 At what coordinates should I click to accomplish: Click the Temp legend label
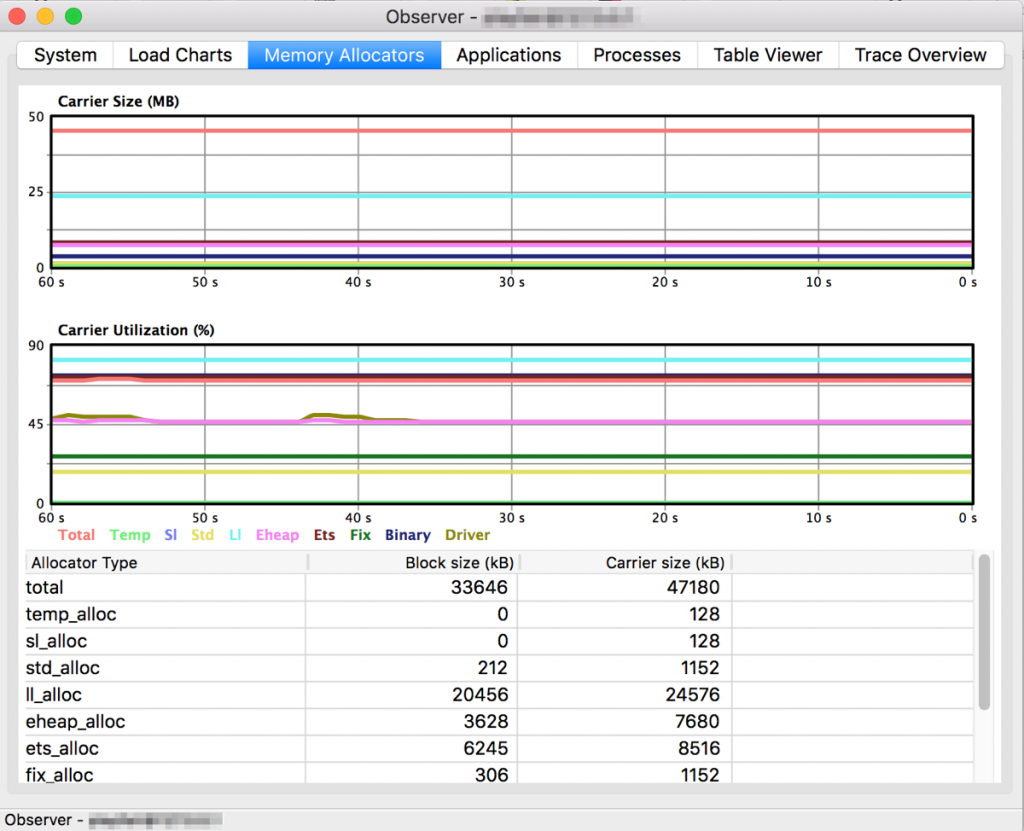[130, 535]
